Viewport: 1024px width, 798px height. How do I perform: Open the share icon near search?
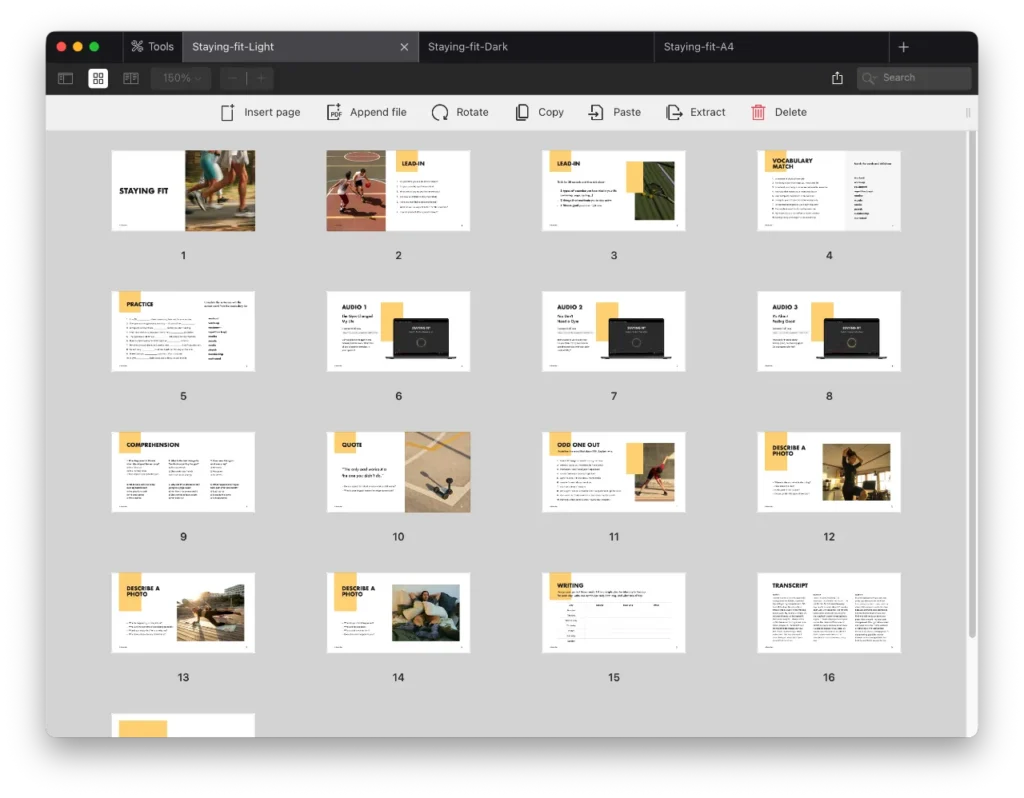click(x=837, y=78)
